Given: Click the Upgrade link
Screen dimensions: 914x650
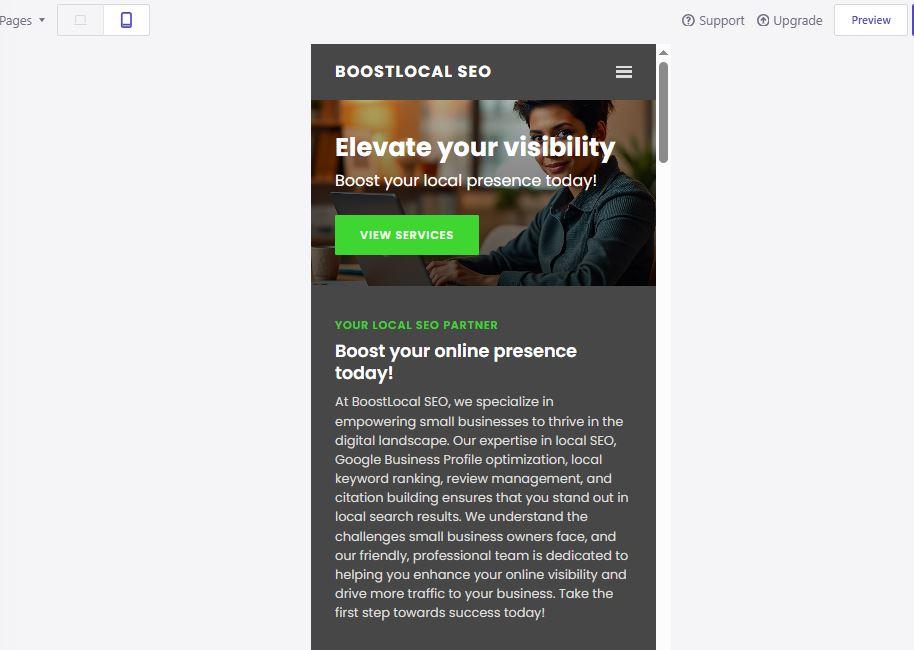Looking at the screenshot, I should point(797,20).
